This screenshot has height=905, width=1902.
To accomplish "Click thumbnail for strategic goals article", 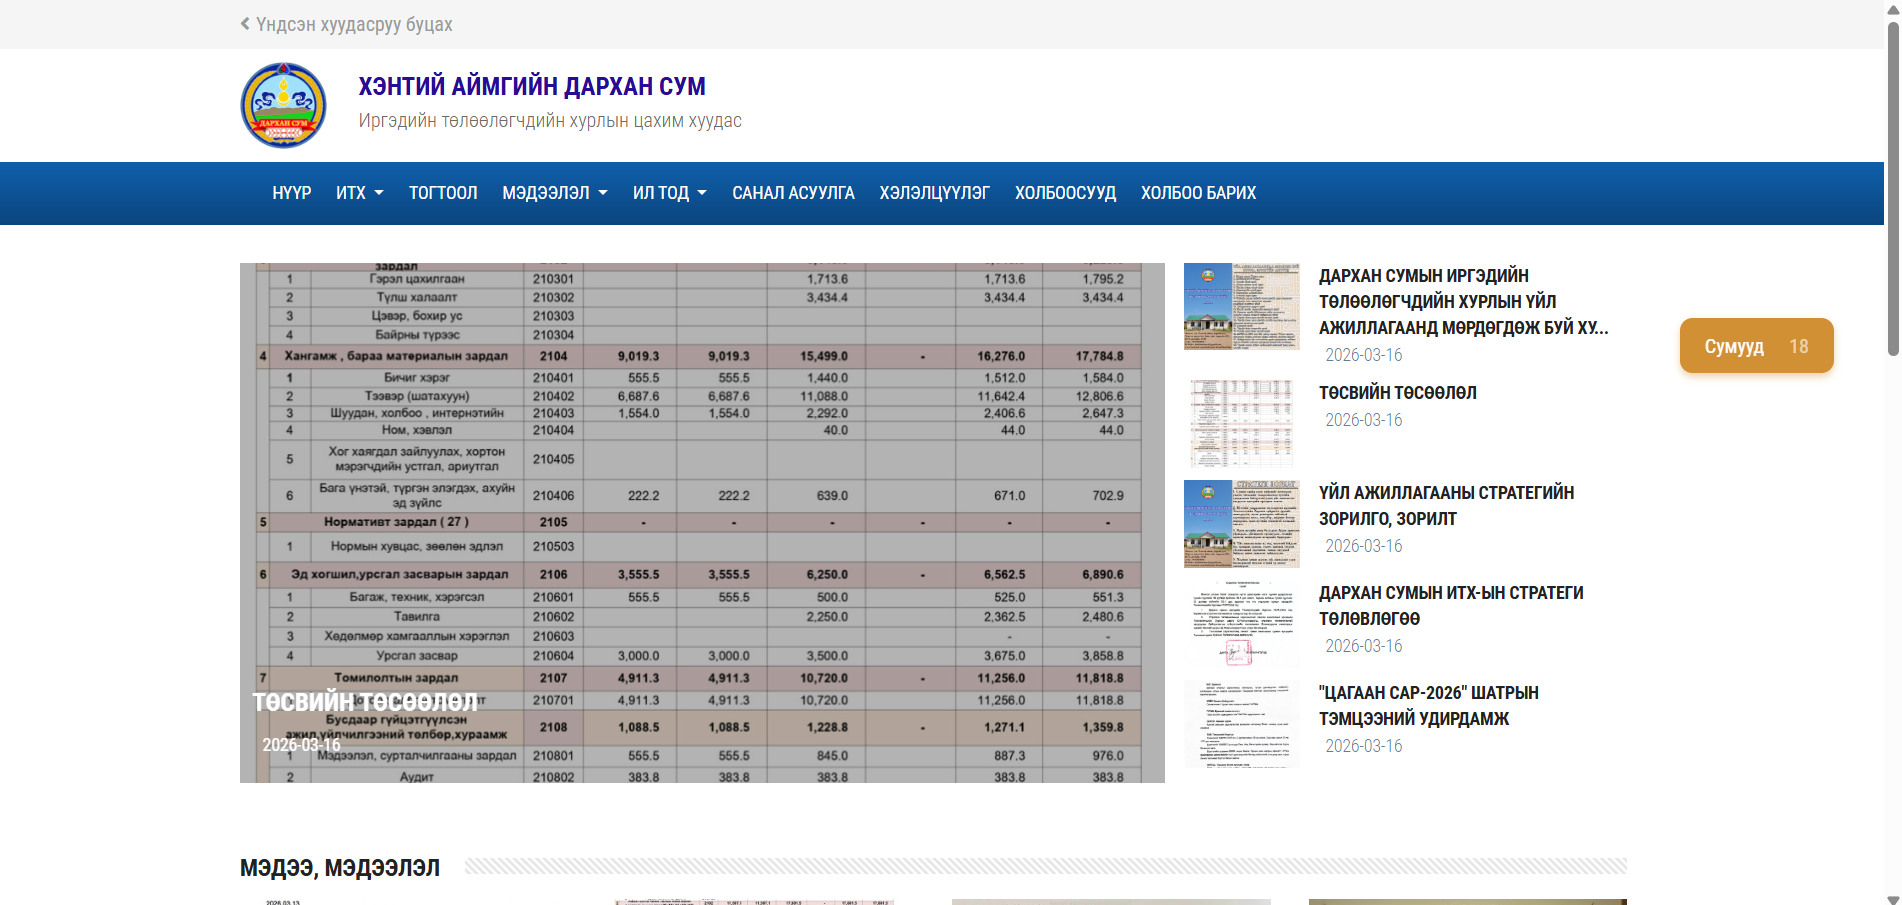I will pos(1241,523).
